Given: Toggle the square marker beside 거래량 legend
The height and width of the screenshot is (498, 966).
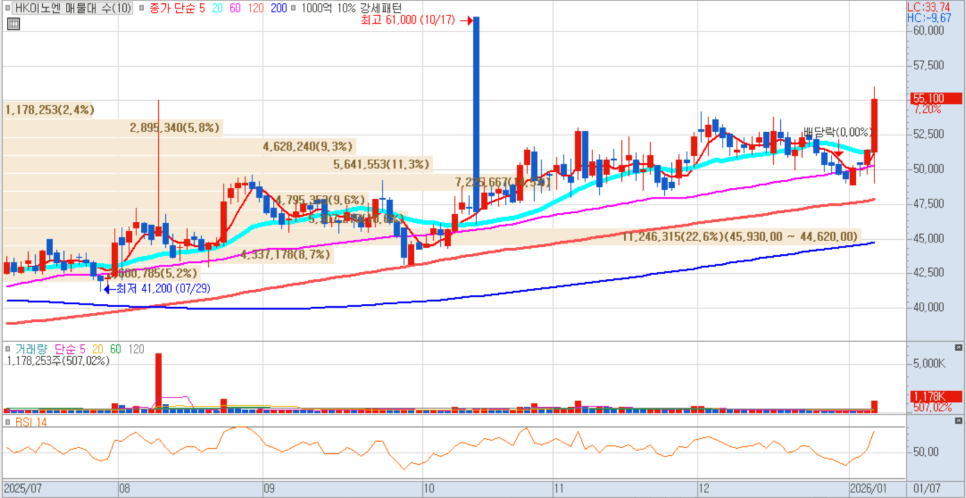Looking at the screenshot, I should (x=8, y=348).
